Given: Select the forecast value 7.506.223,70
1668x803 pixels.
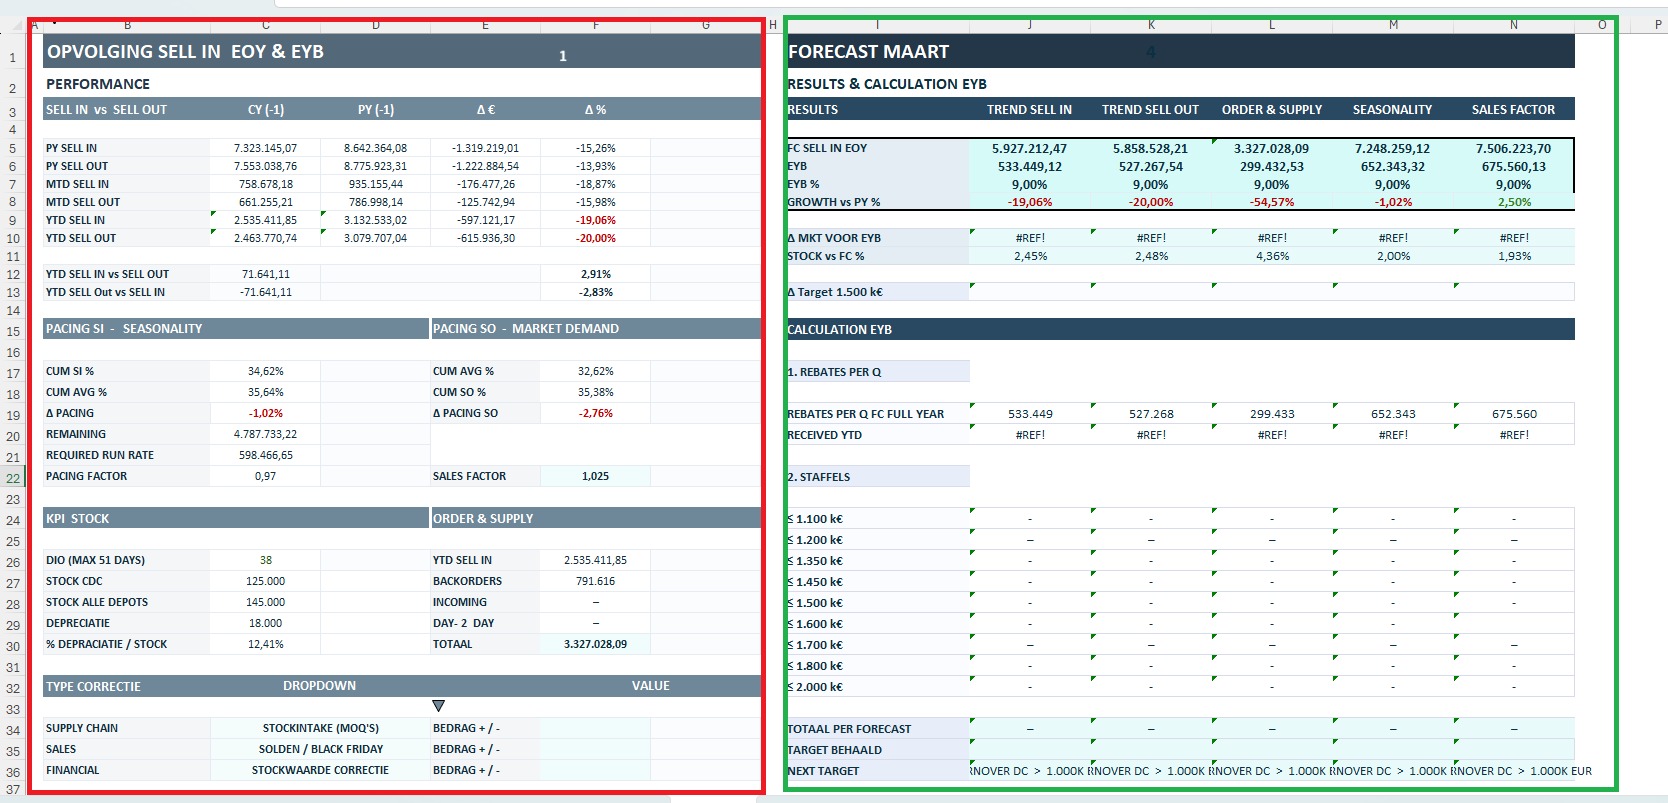Looking at the screenshot, I should pos(1513,148).
